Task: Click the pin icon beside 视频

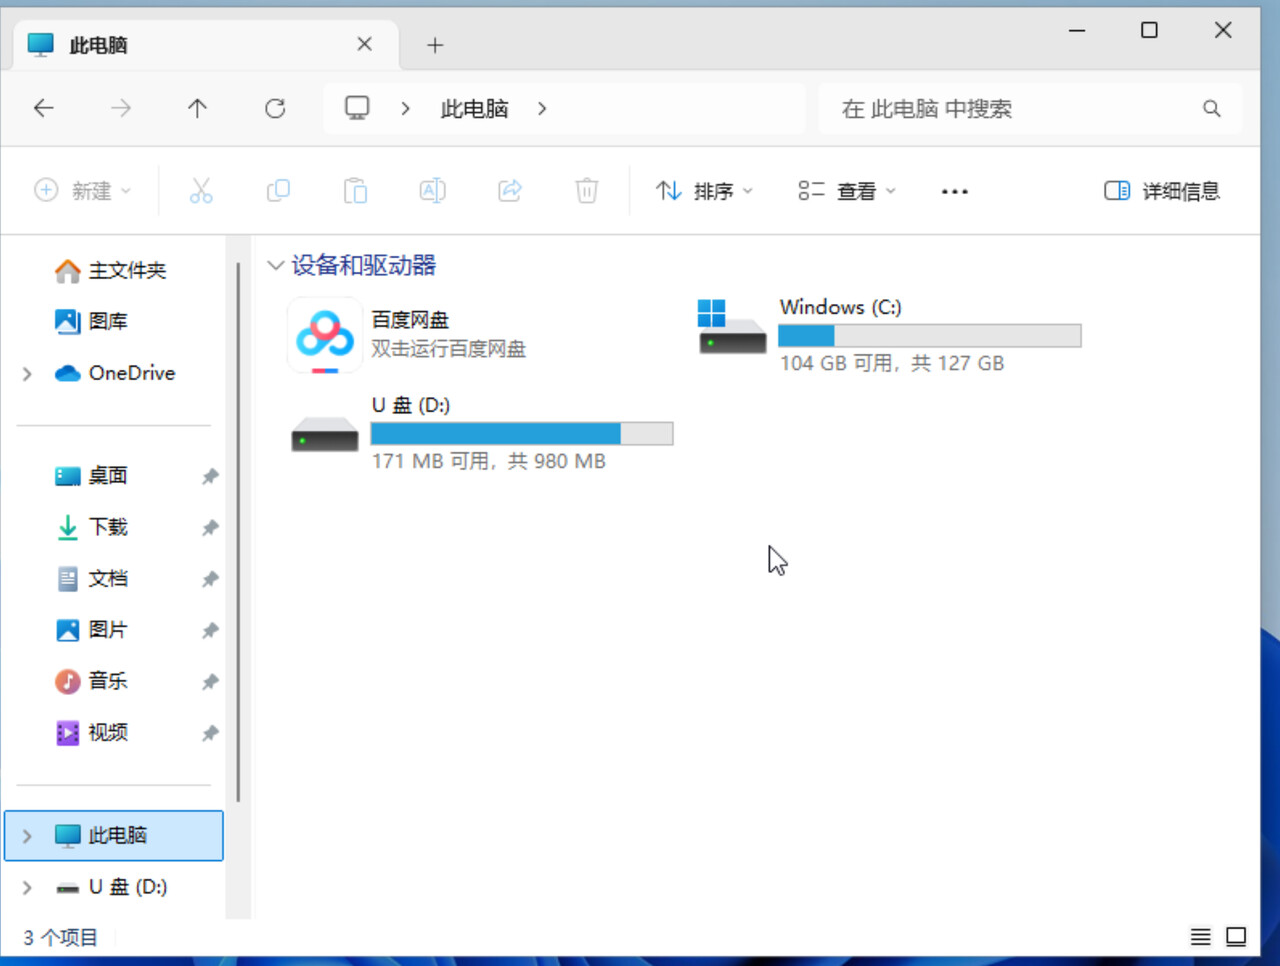Action: point(210,733)
